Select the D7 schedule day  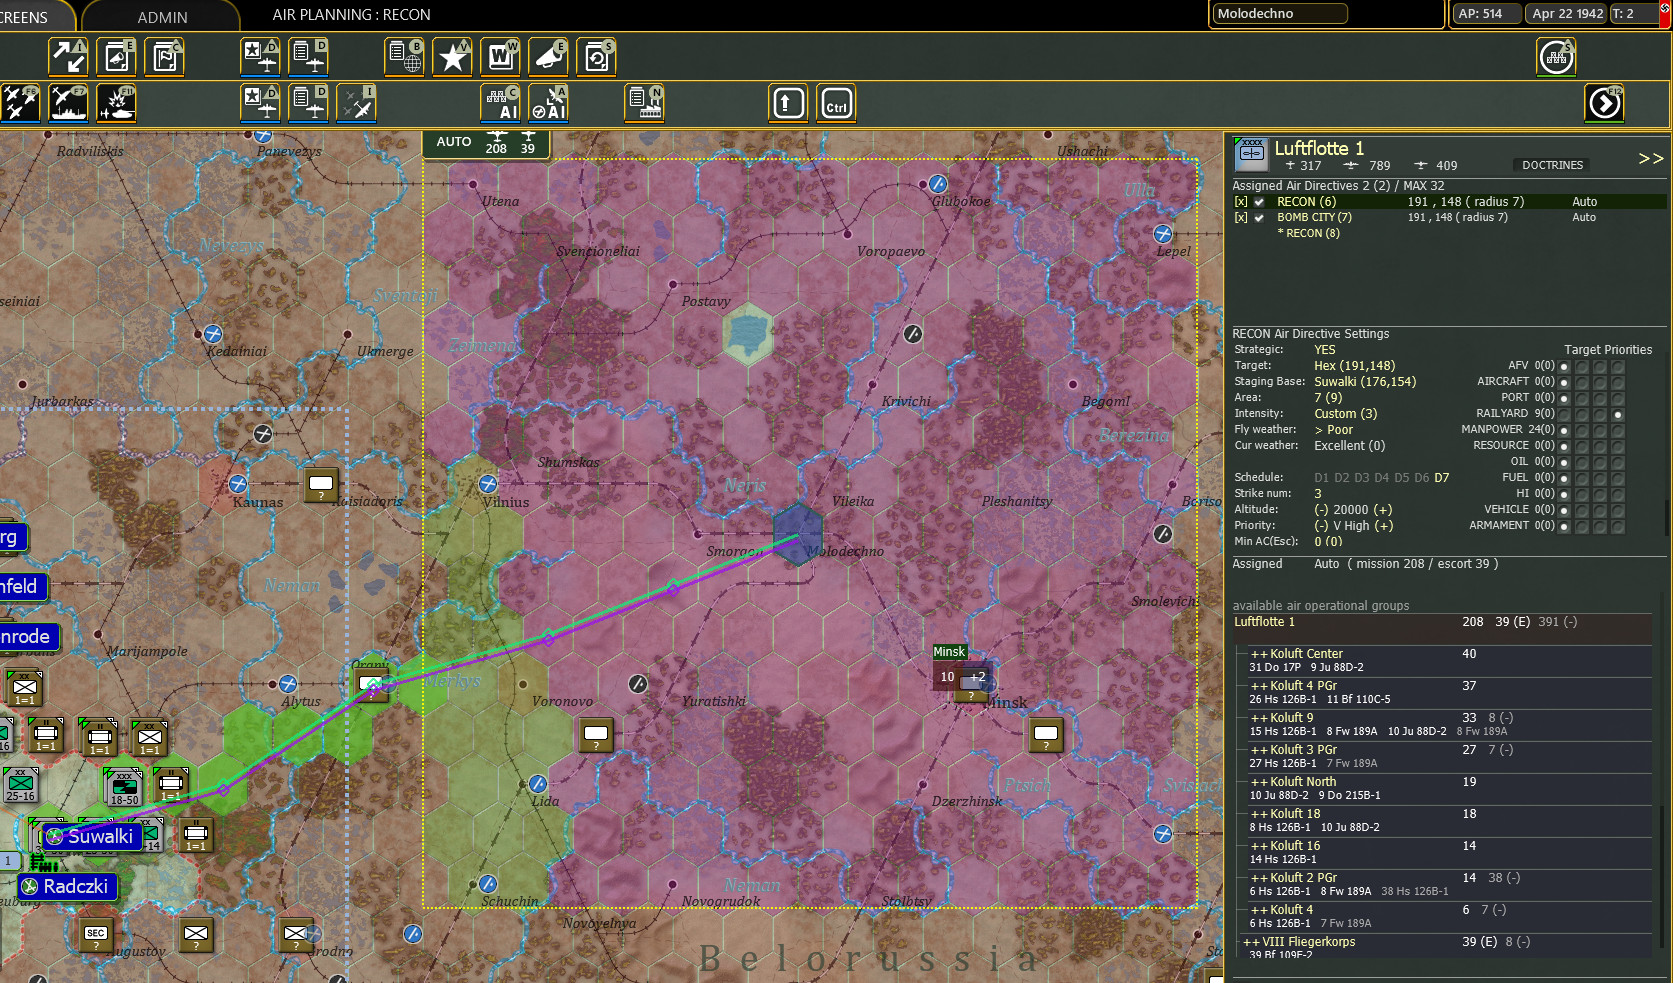[x=1442, y=478]
